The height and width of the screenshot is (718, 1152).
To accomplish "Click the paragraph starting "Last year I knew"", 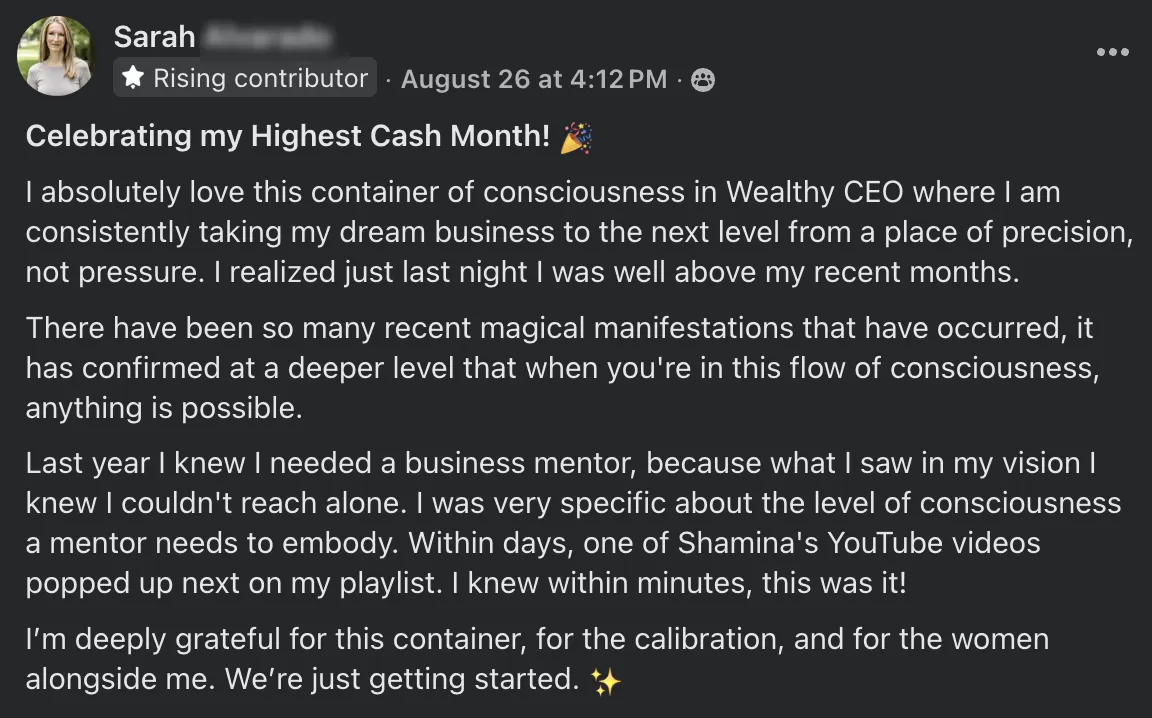I will (570, 503).
